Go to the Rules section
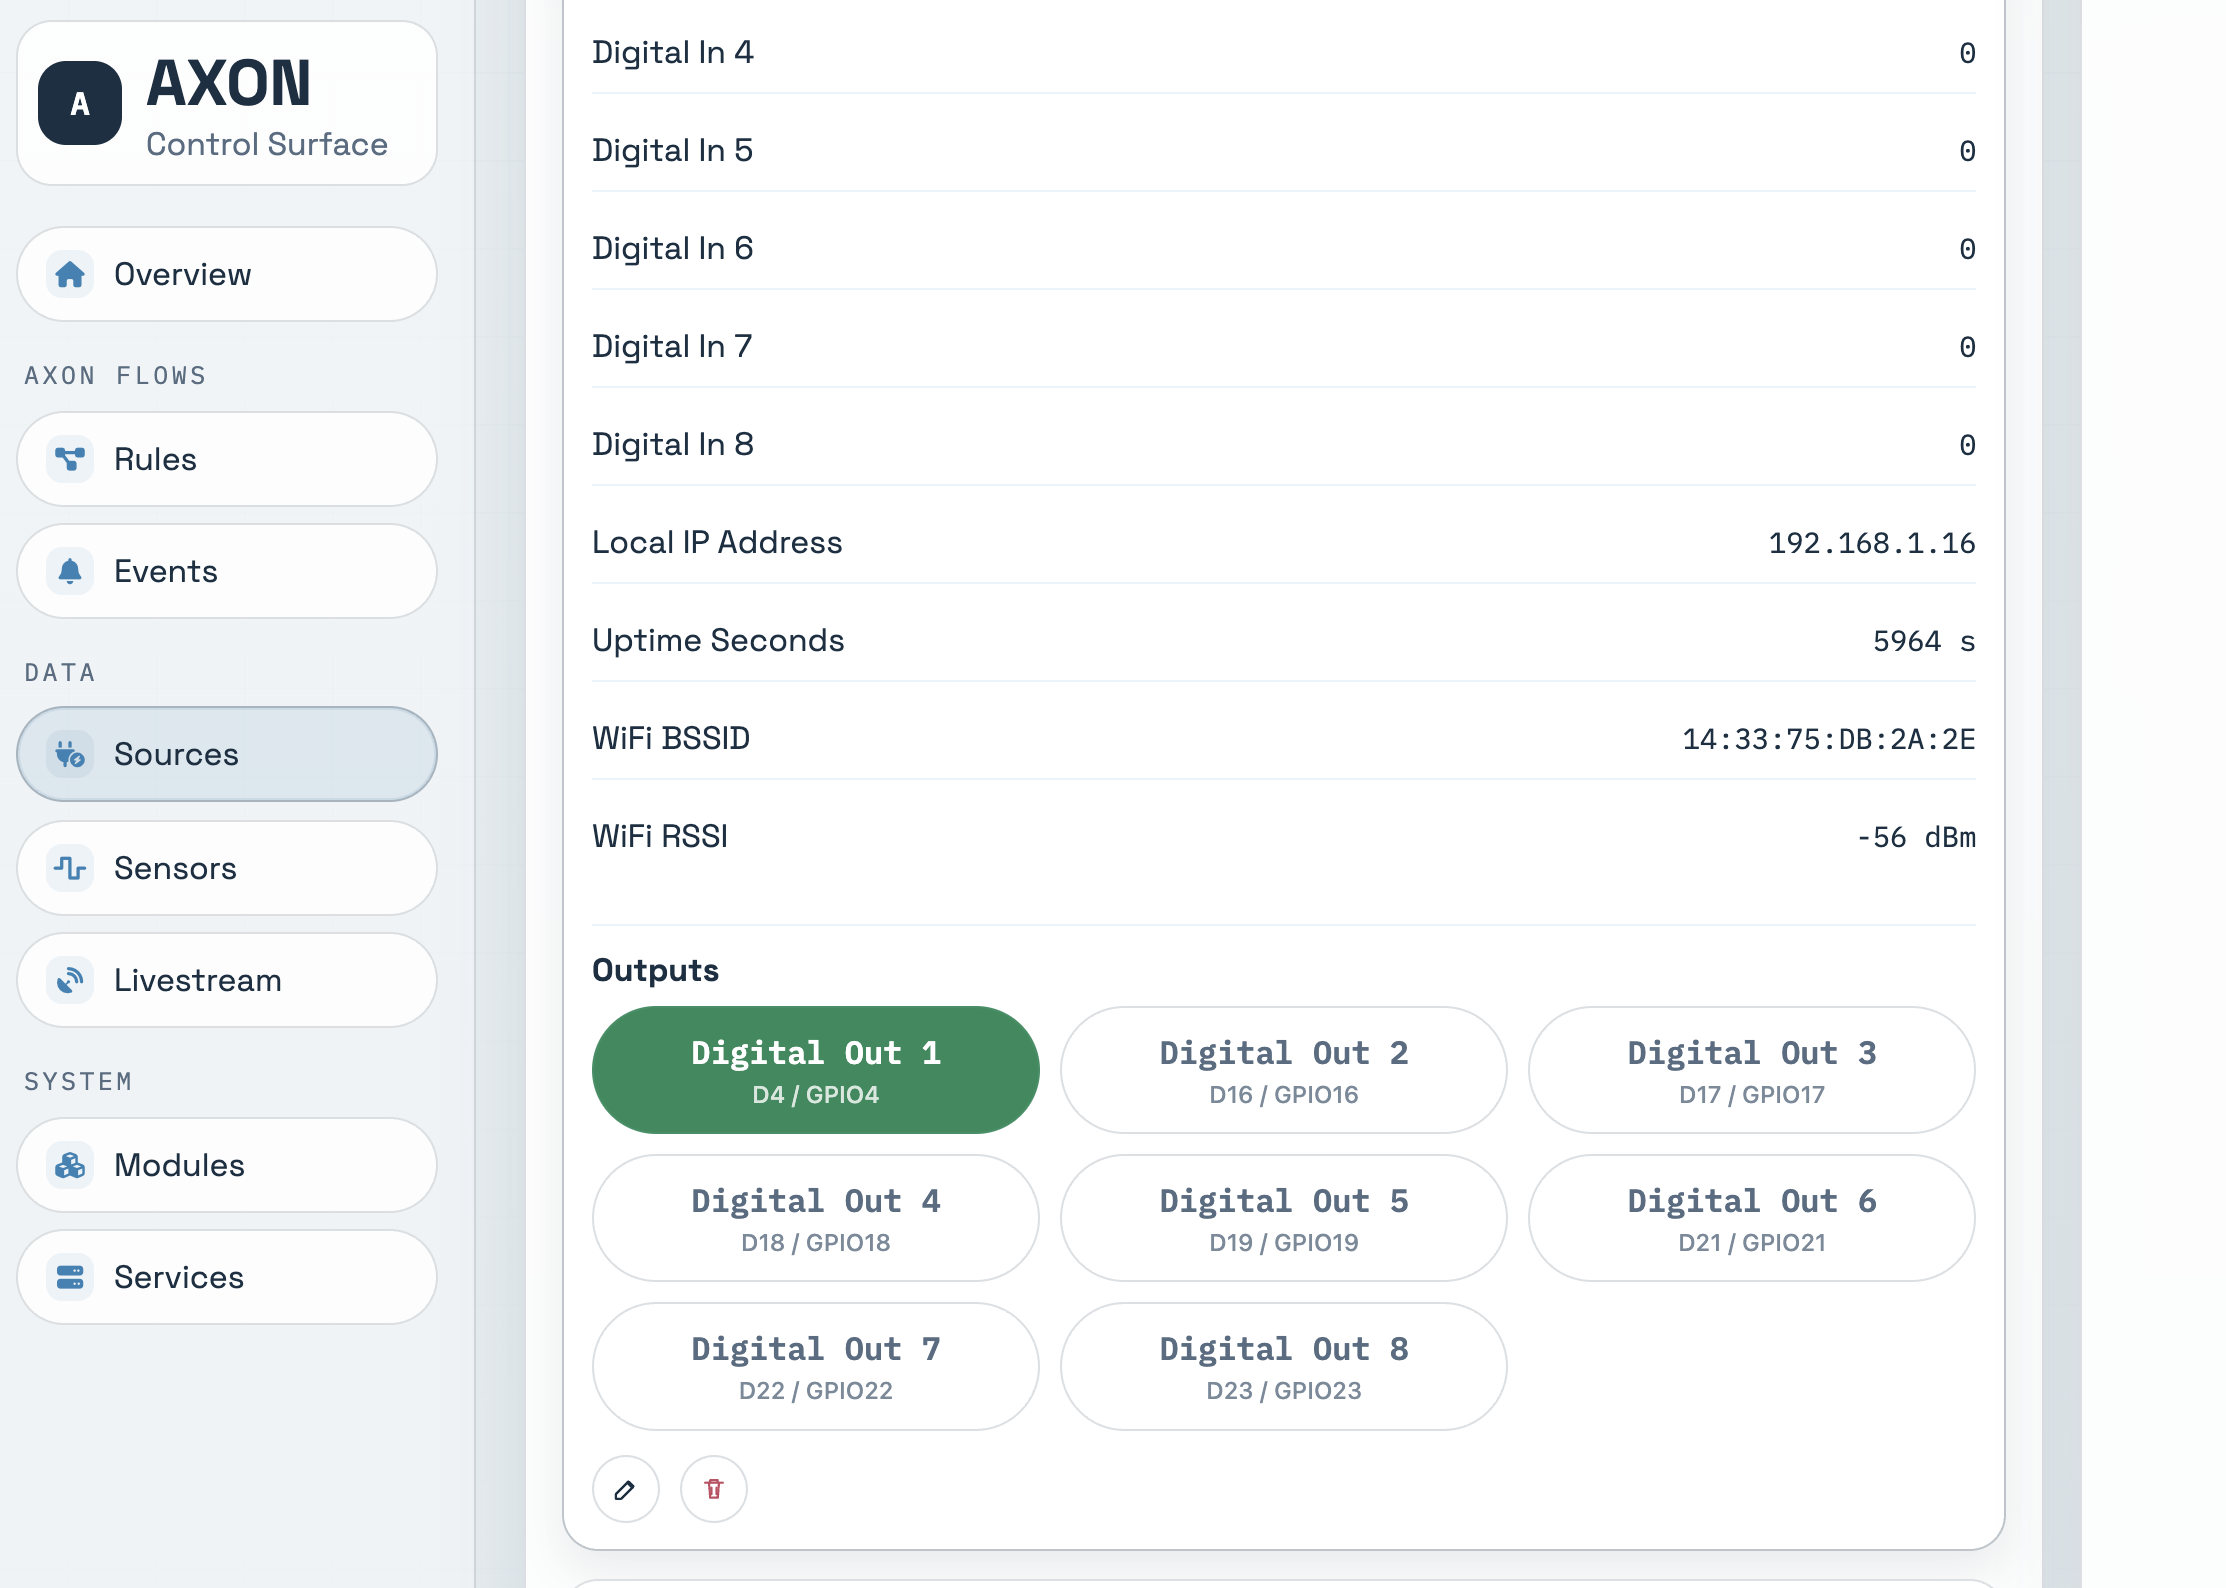The image size is (2226, 1588). click(227, 459)
